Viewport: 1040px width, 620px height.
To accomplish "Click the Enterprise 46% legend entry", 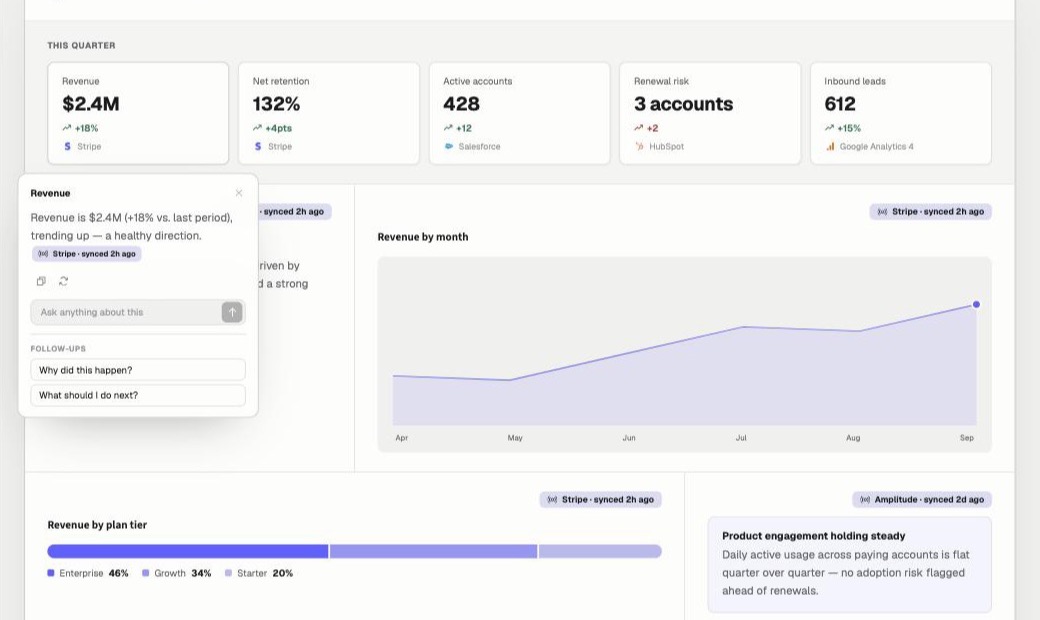I will pyautogui.click(x=88, y=573).
